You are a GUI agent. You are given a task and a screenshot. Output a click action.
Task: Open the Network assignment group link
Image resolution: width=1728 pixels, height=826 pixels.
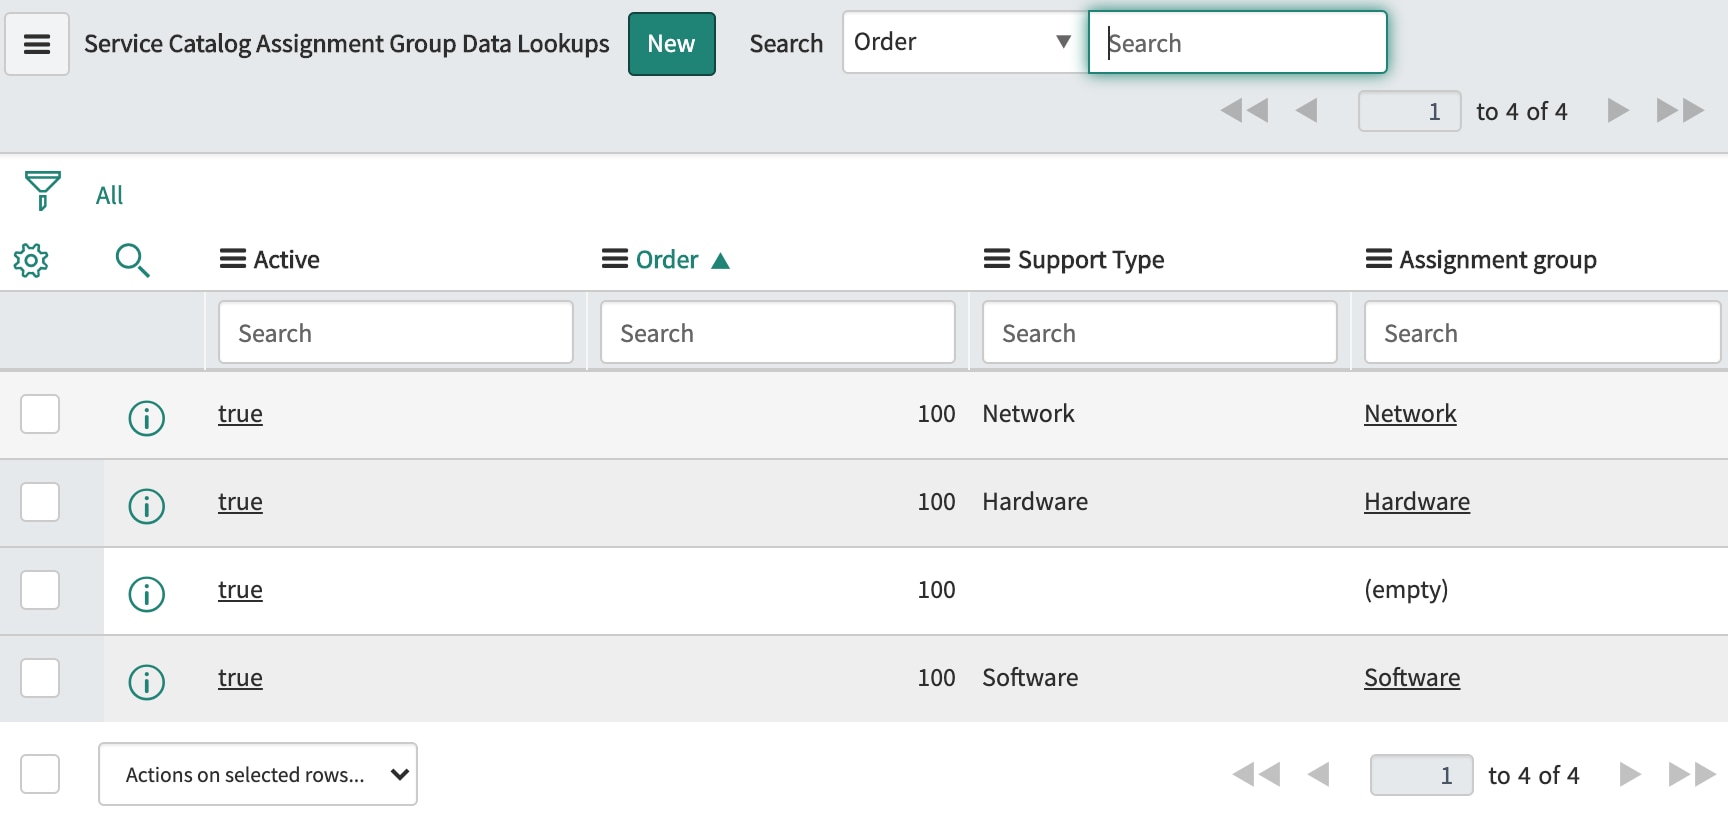click(x=1410, y=414)
